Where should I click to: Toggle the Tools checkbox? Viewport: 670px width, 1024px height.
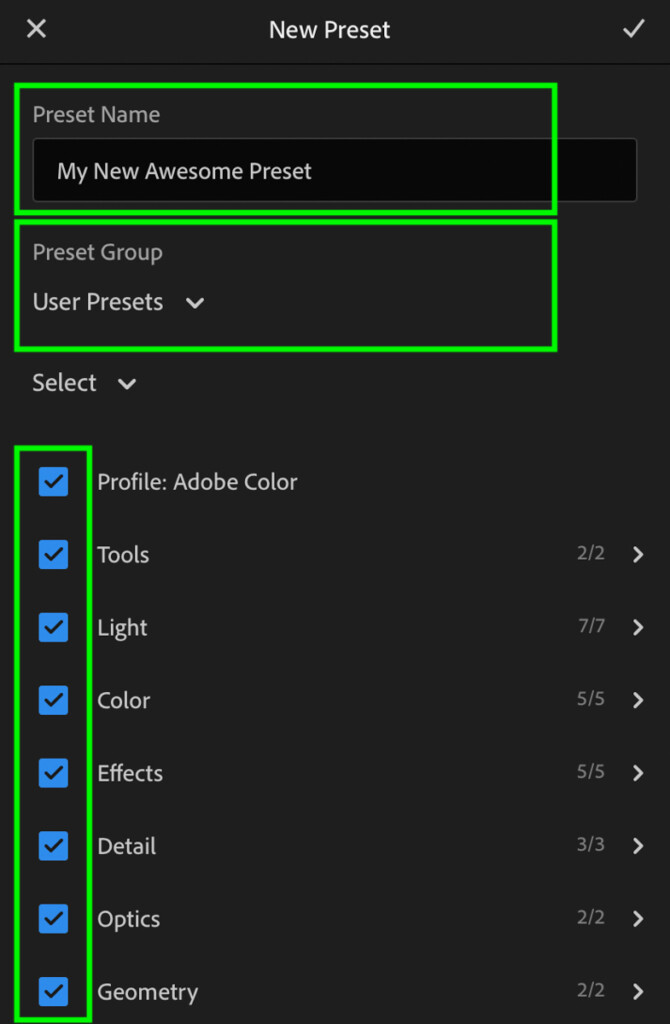coord(54,554)
